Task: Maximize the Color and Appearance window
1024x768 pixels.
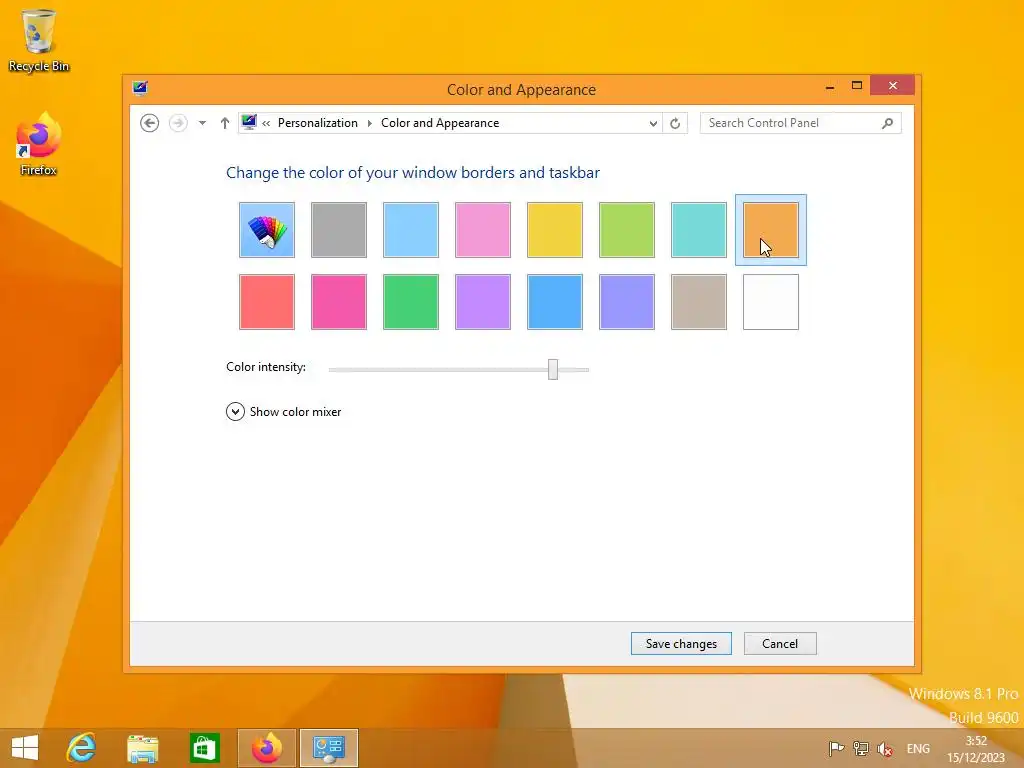Action: coord(857,86)
